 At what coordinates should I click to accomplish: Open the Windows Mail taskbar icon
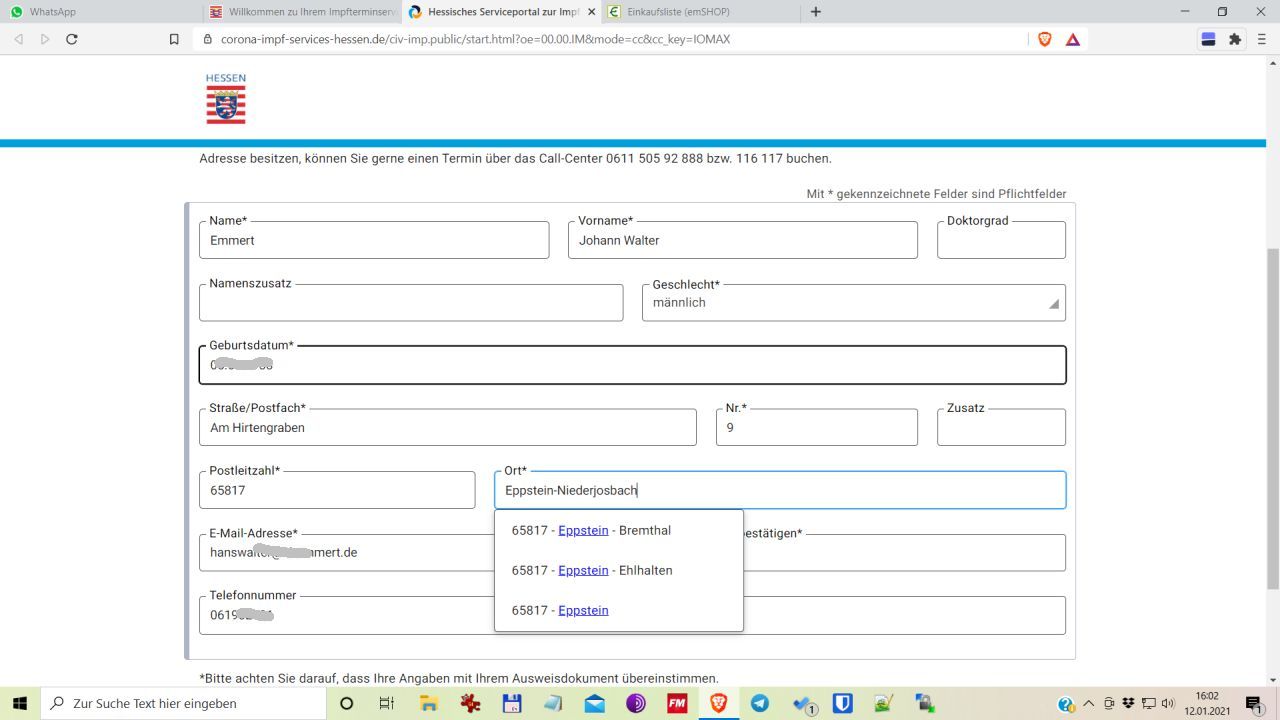coord(594,703)
